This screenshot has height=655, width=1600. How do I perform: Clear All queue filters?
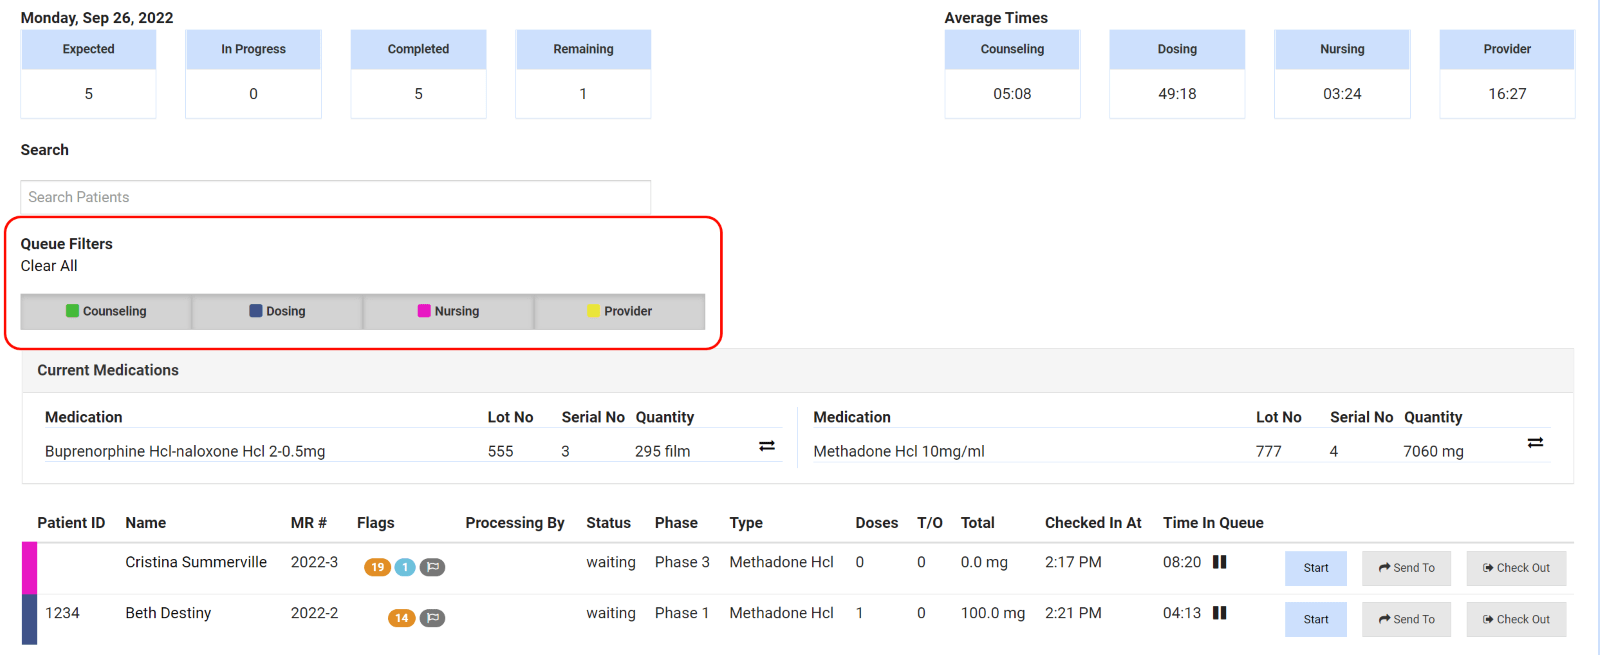[x=49, y=266]
